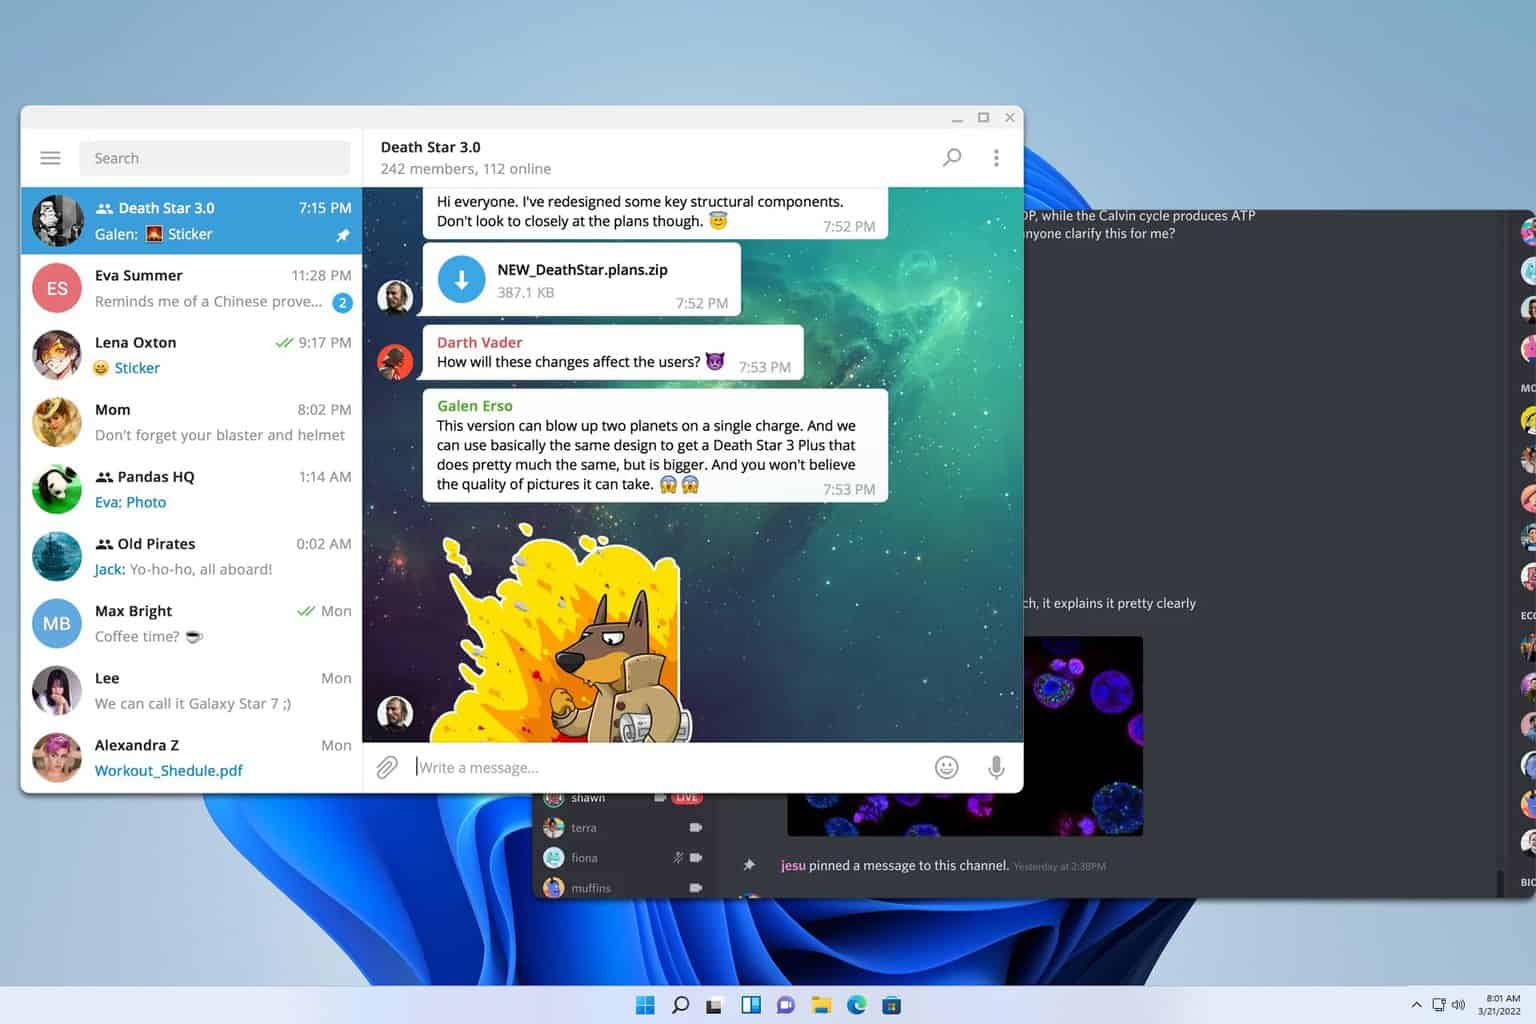This screenshot has height=1024, width=1536.
Task: Launch Teams Chat from the taskbar
Action: [785, 1005]
